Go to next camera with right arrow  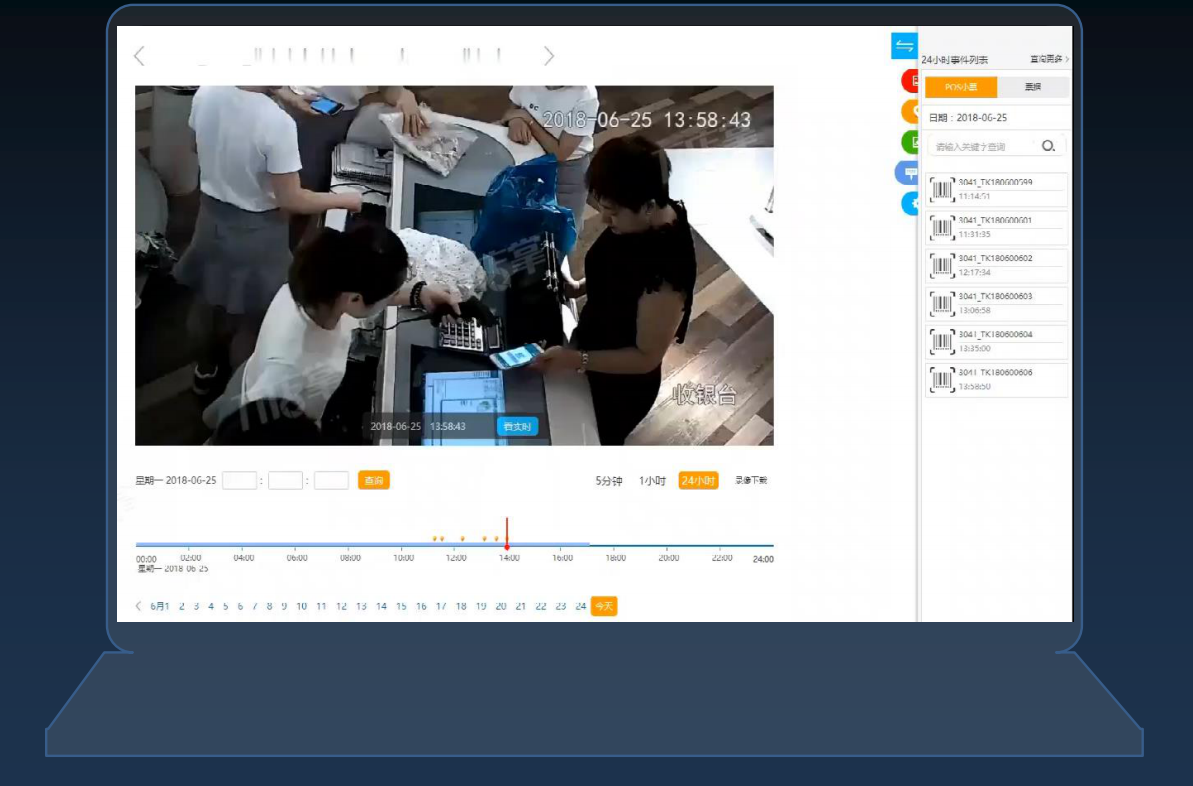click(x=548, y=56)
